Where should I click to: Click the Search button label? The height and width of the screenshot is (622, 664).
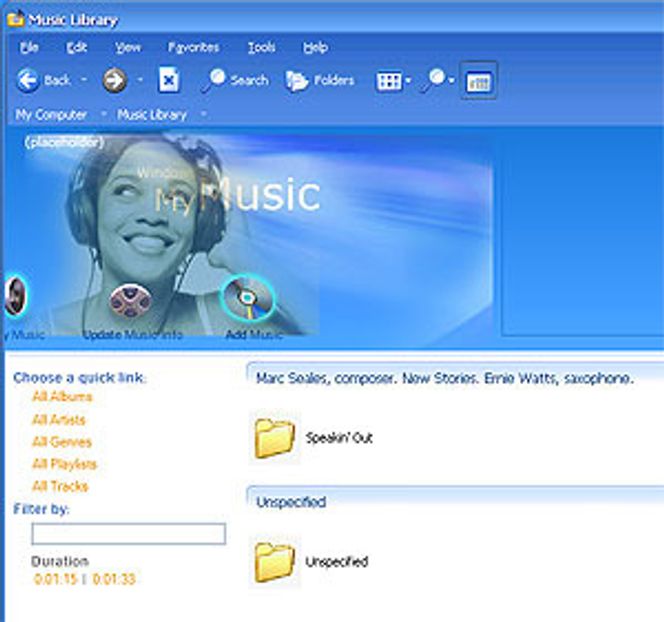[x=250, y=80]
